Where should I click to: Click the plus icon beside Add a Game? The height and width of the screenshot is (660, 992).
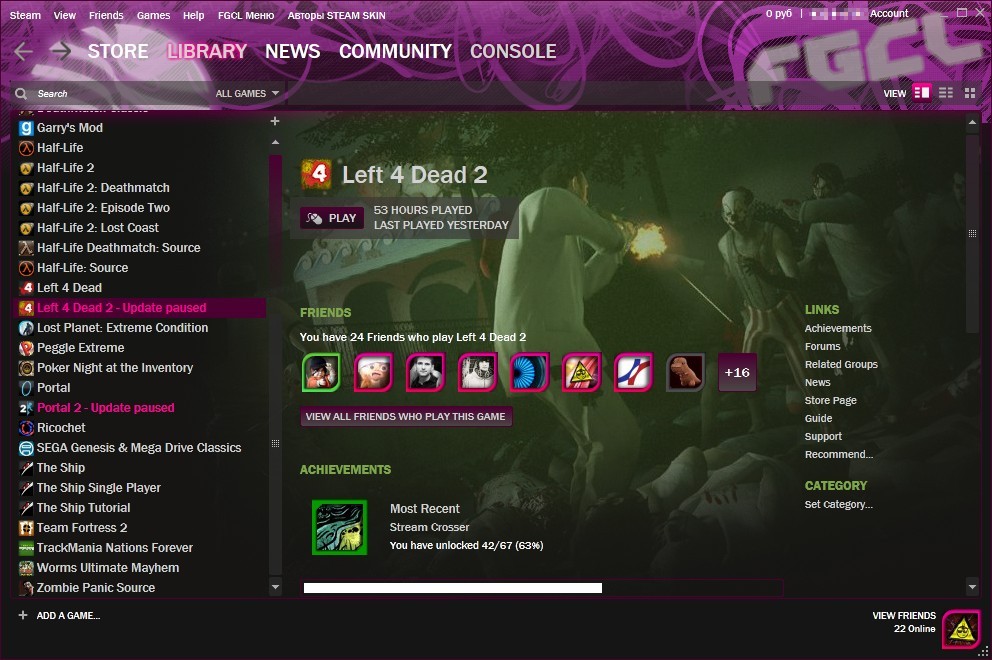23,615
